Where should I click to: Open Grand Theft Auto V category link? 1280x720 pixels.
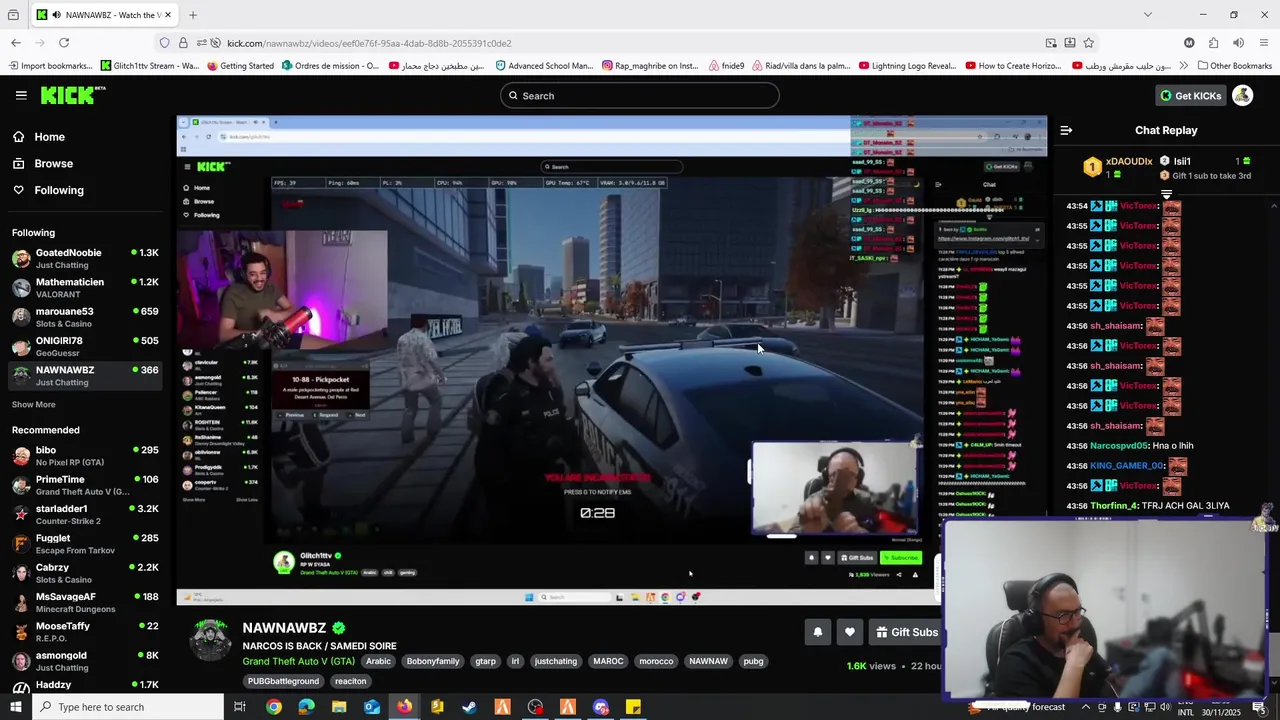[x=298, y=661]
